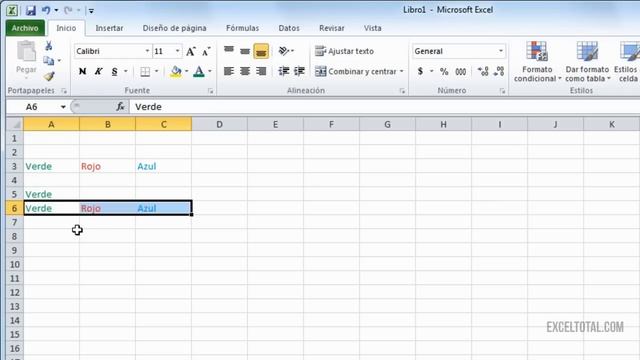
Task: Switch to the Datos tab
Action: pyautogui.click(x=289, y=28)
